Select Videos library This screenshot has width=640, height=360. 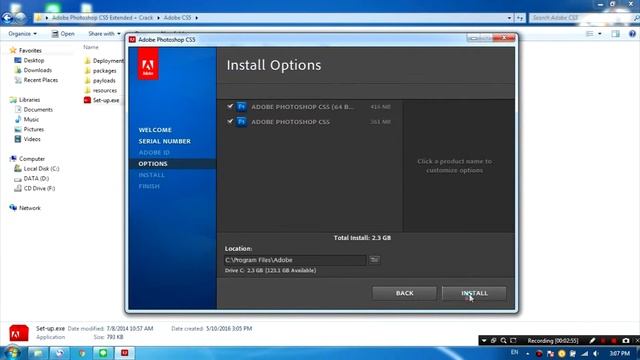click(27, 139)
